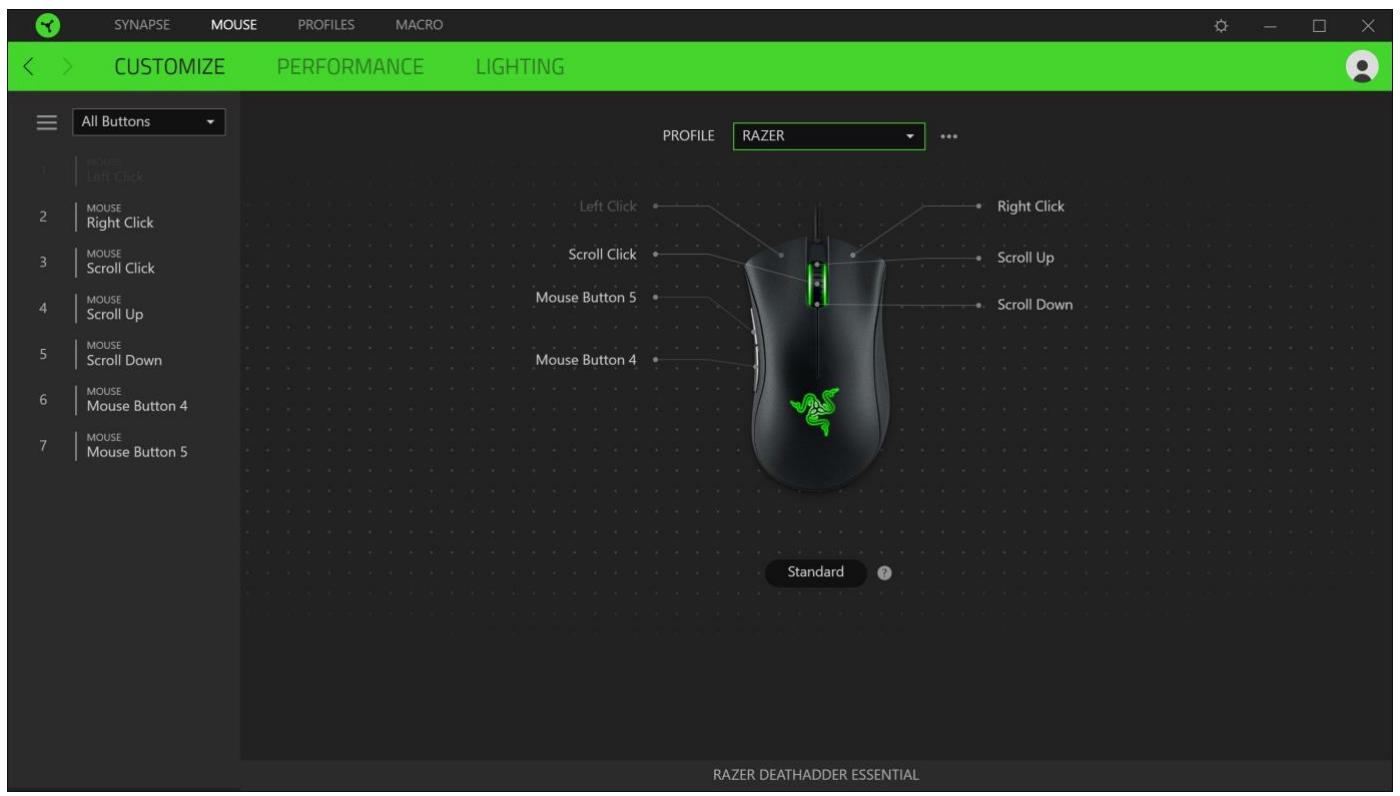
Task: Open the RAZER profile dropdown
Action: [x=829, y=137]
